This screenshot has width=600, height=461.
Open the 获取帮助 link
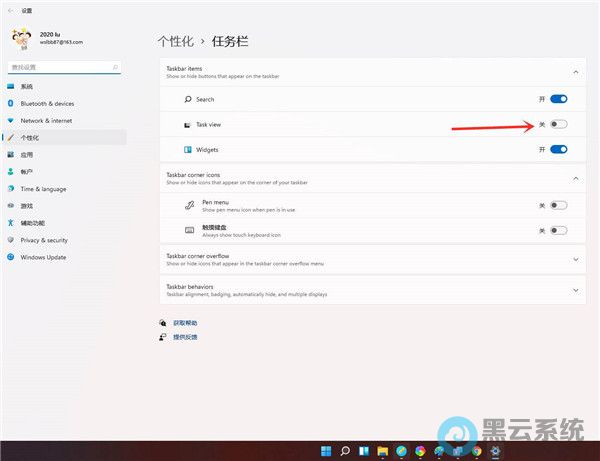pyautogui.click(x=185, y=323)
